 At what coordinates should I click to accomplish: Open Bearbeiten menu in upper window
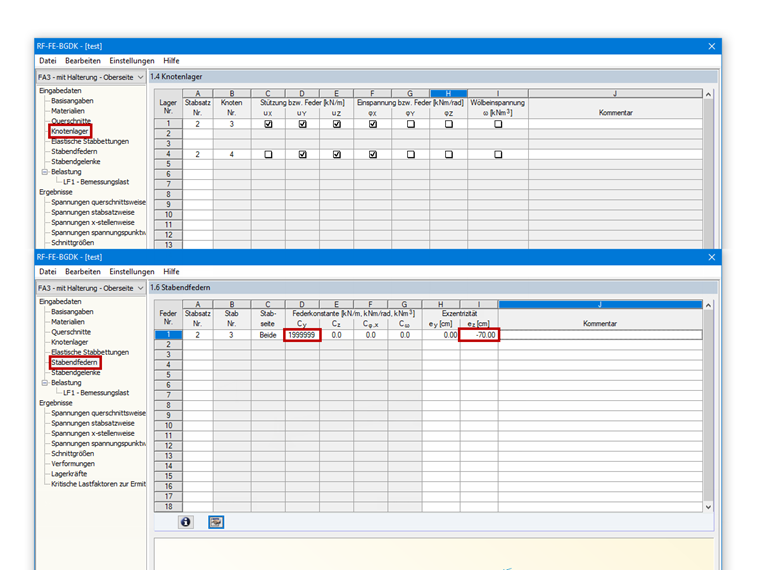point(83,61)
